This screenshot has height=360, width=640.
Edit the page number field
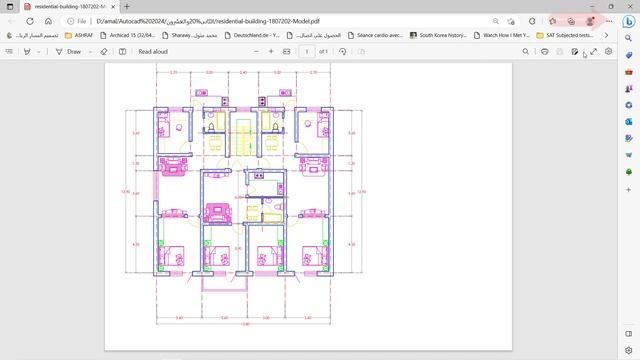click(307, 51)
